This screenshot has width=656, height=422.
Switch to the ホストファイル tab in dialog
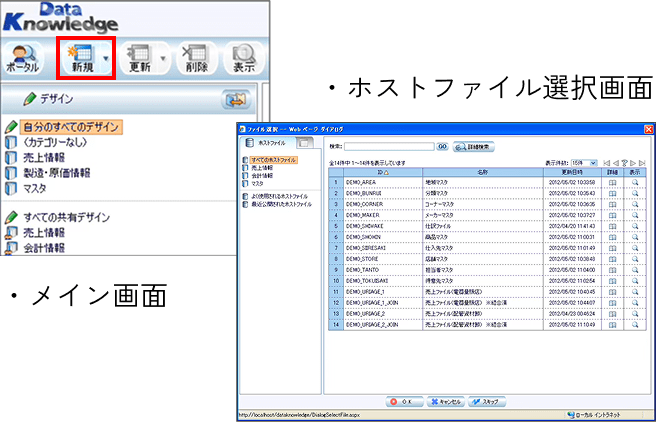[268, 143]
